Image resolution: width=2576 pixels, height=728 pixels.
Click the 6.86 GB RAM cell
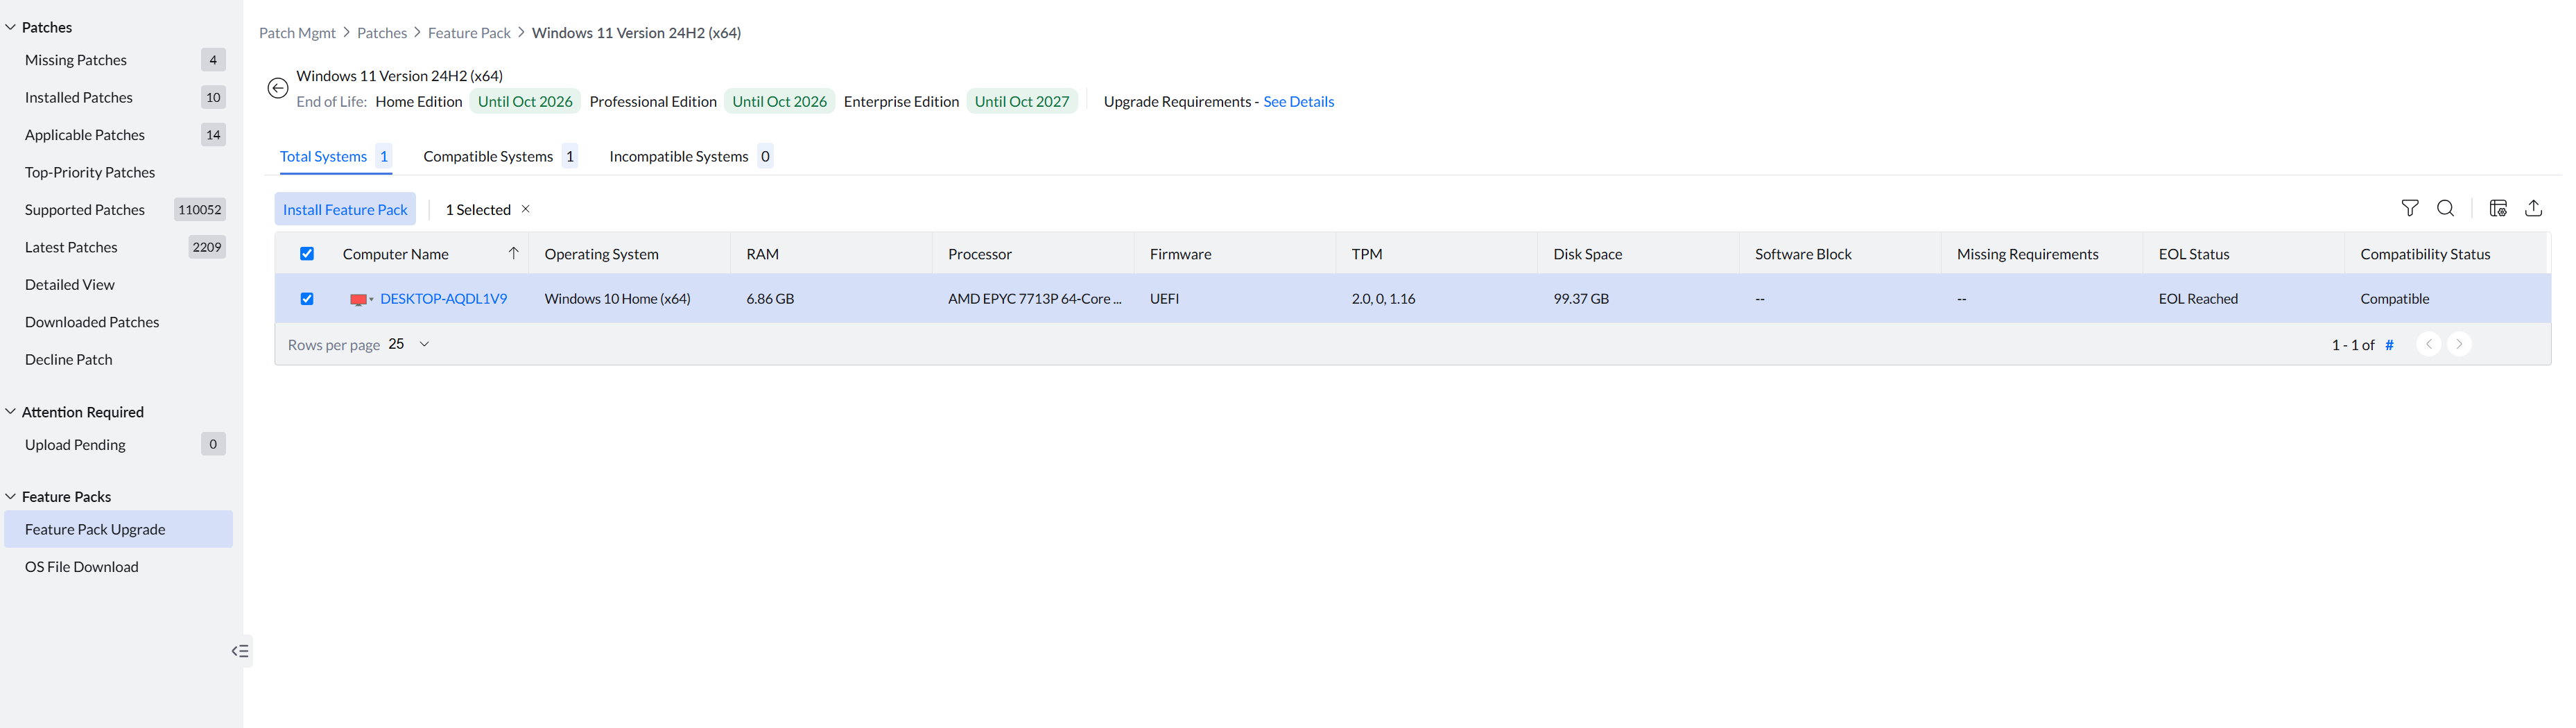(x=770, y=299)
